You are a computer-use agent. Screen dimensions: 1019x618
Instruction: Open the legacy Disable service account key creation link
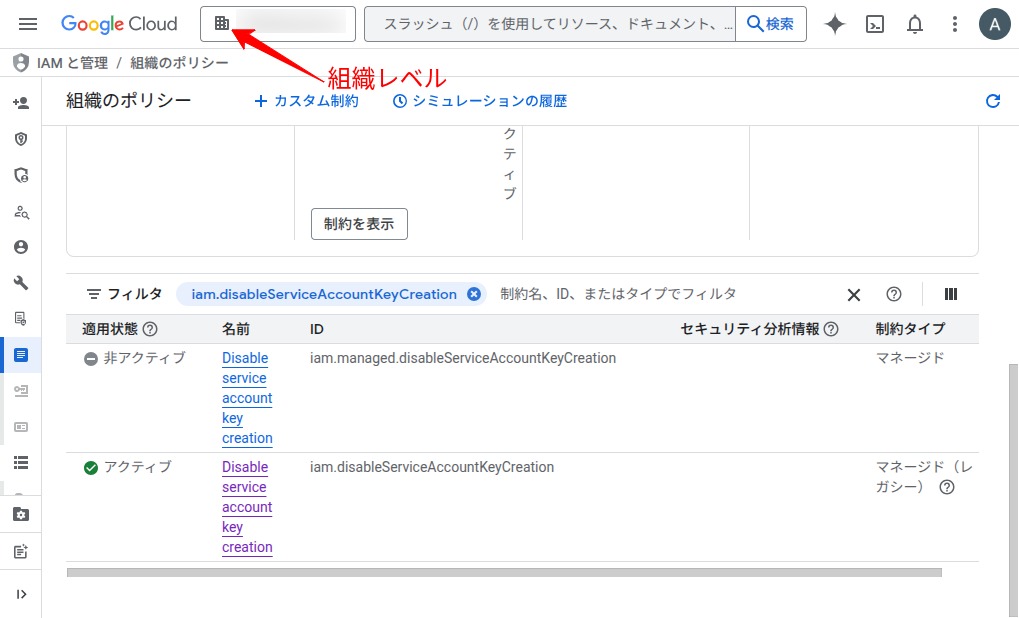point(246,507)
